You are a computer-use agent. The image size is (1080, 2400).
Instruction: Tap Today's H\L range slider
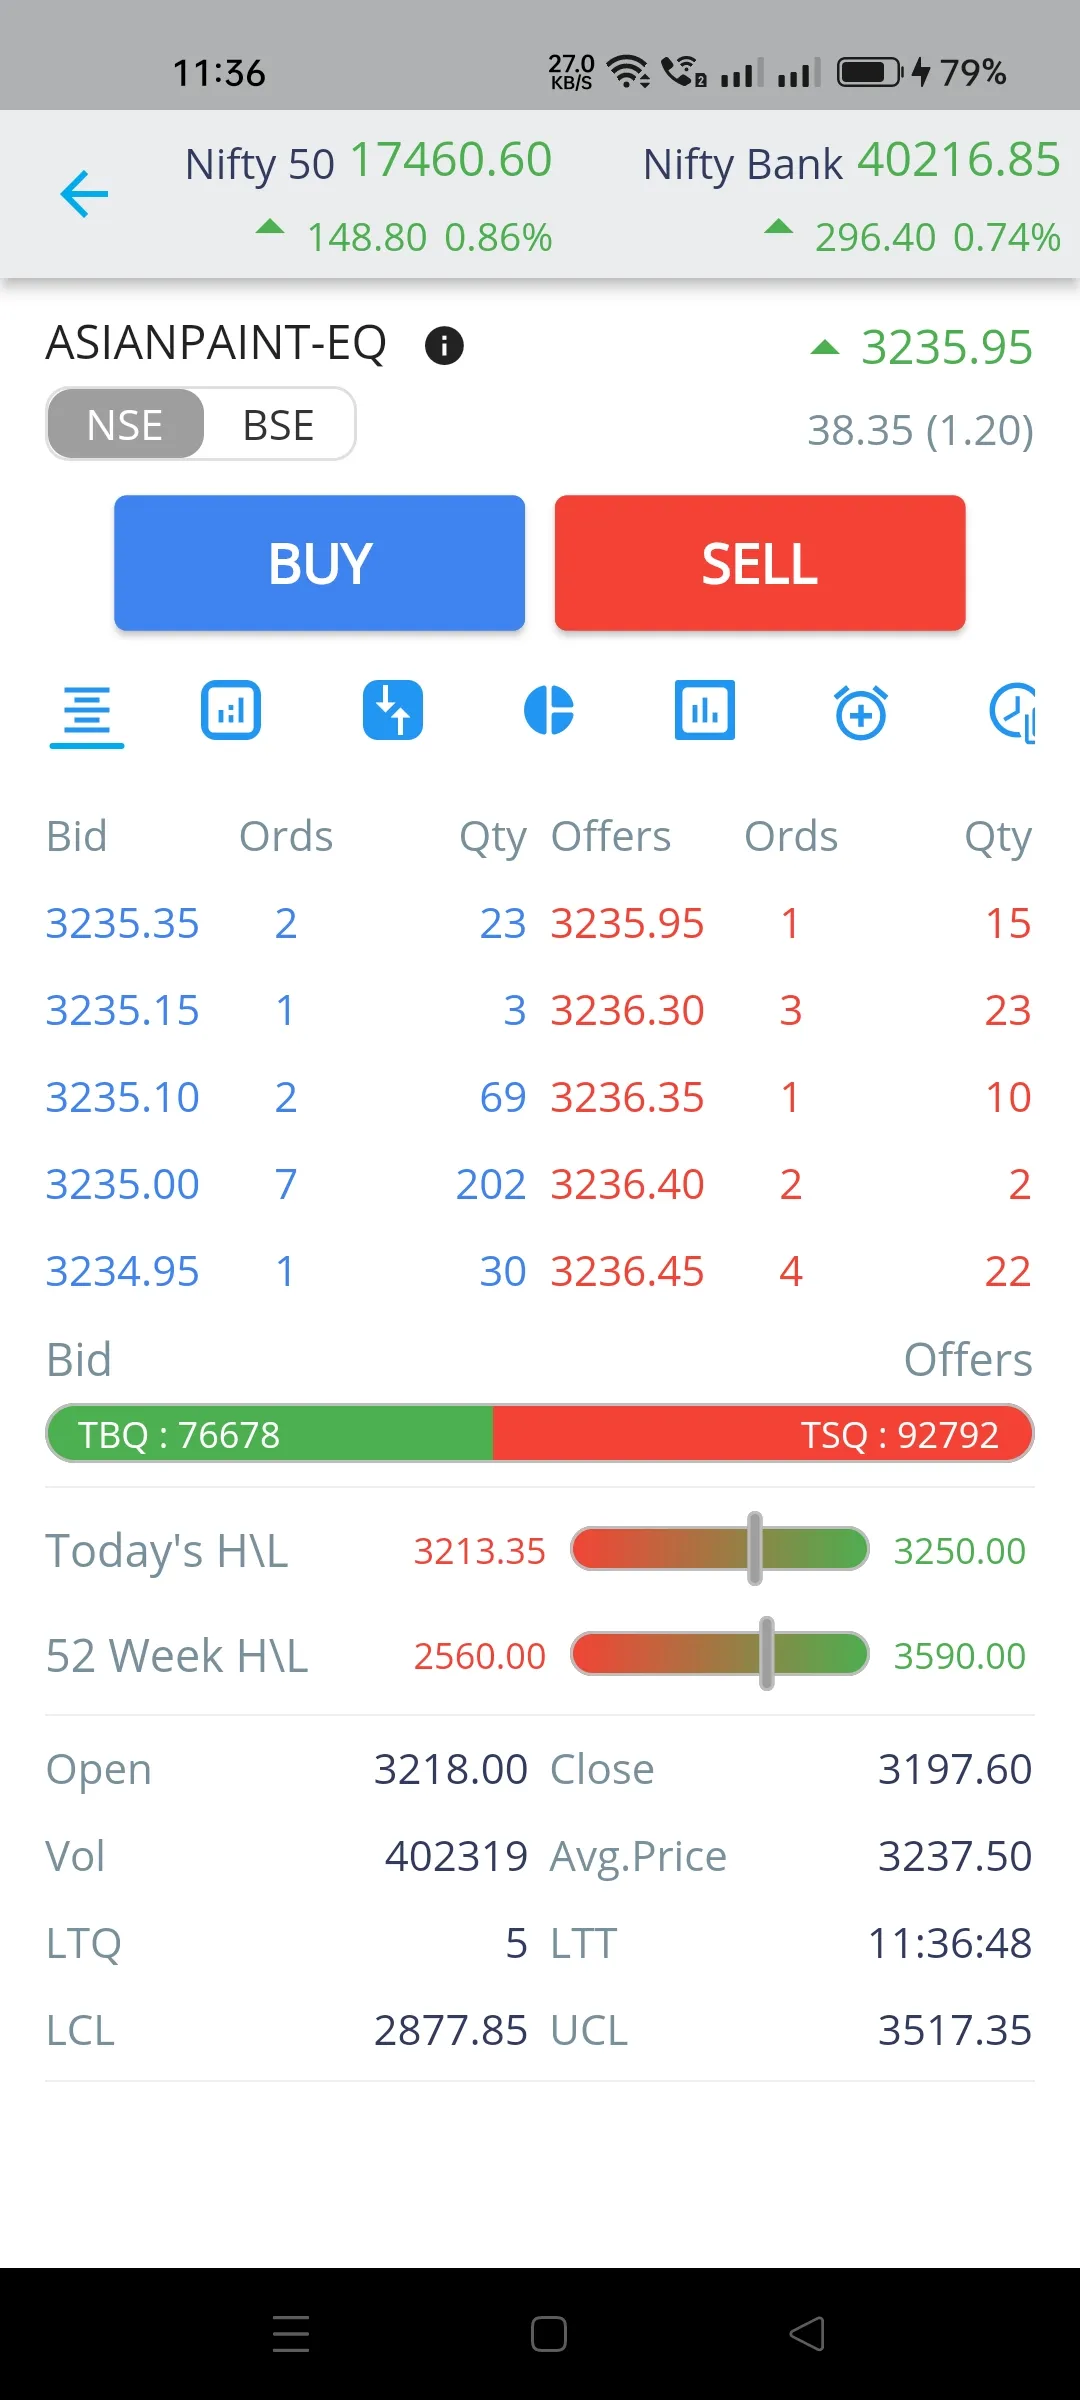(719, 1550)
